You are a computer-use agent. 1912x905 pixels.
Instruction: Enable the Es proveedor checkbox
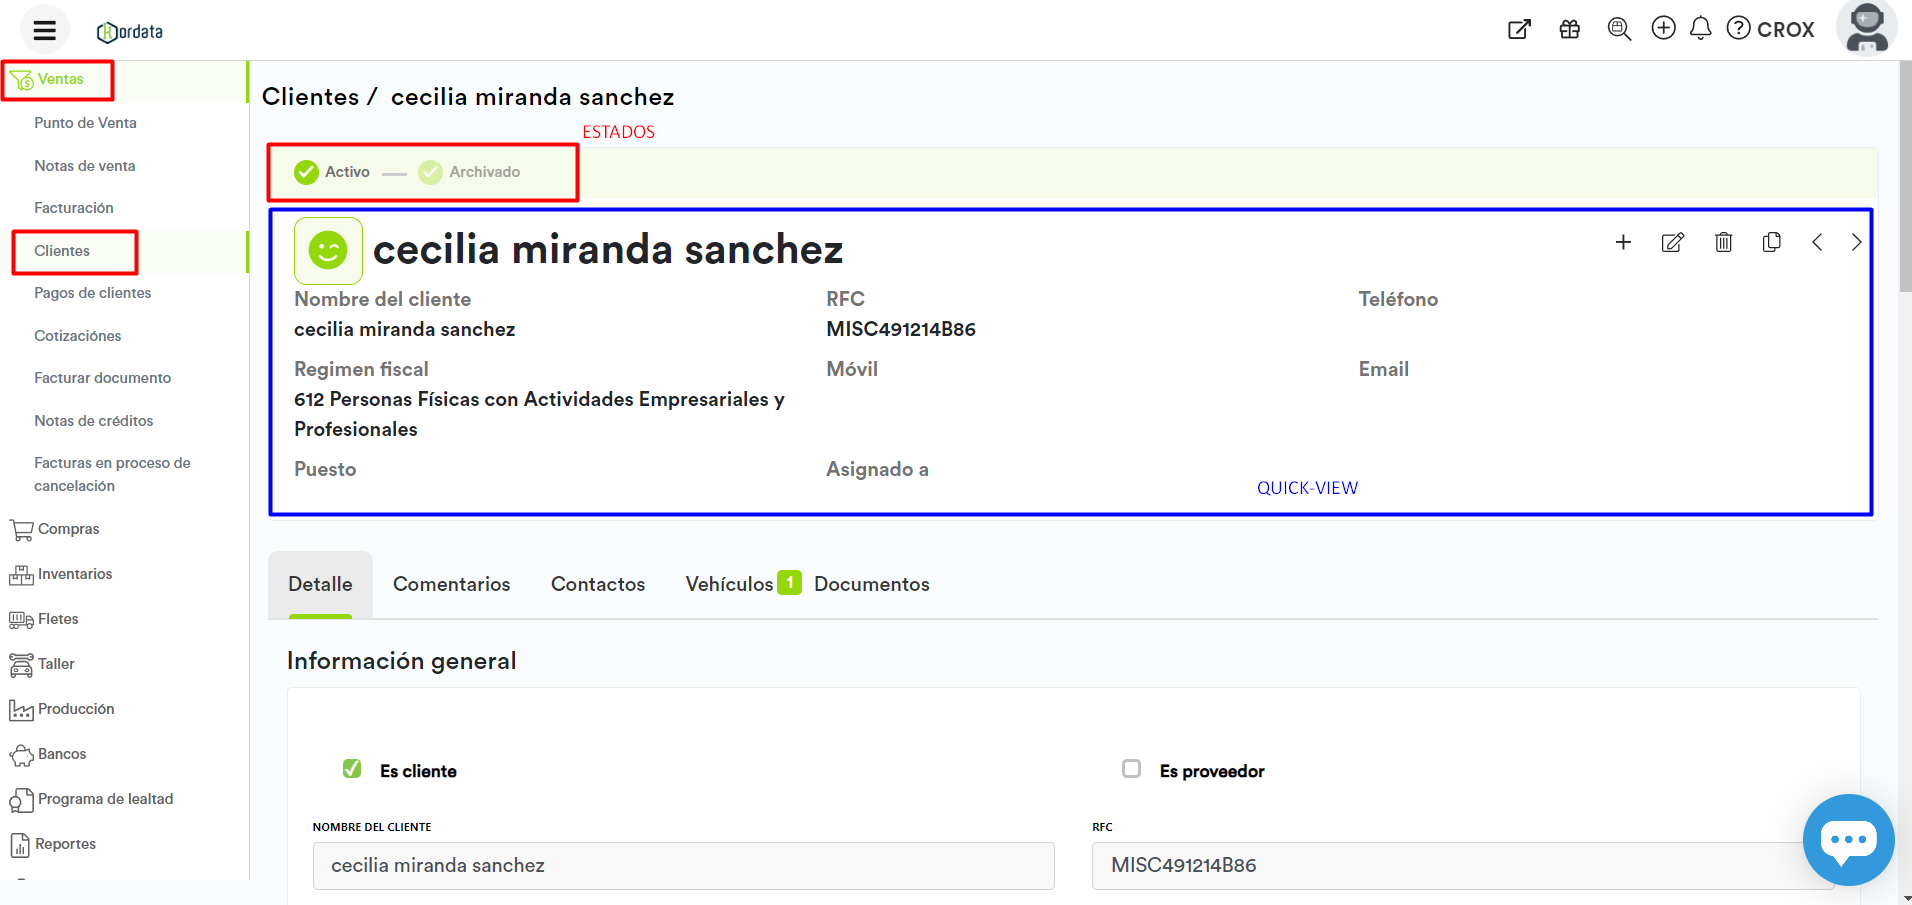(x=1131, y=769)
